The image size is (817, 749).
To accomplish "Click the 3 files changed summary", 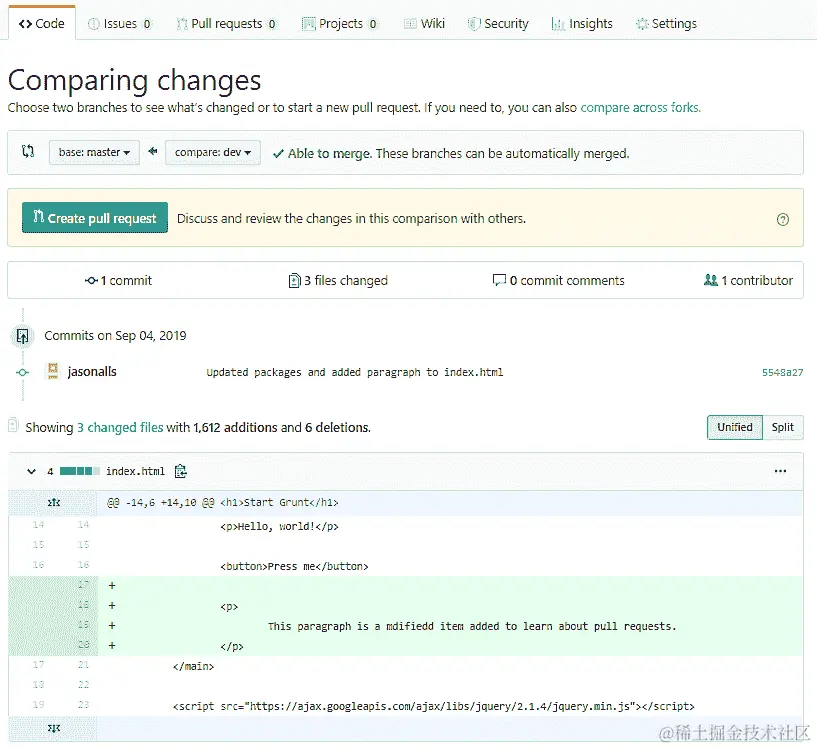I will tap(338, 280).
